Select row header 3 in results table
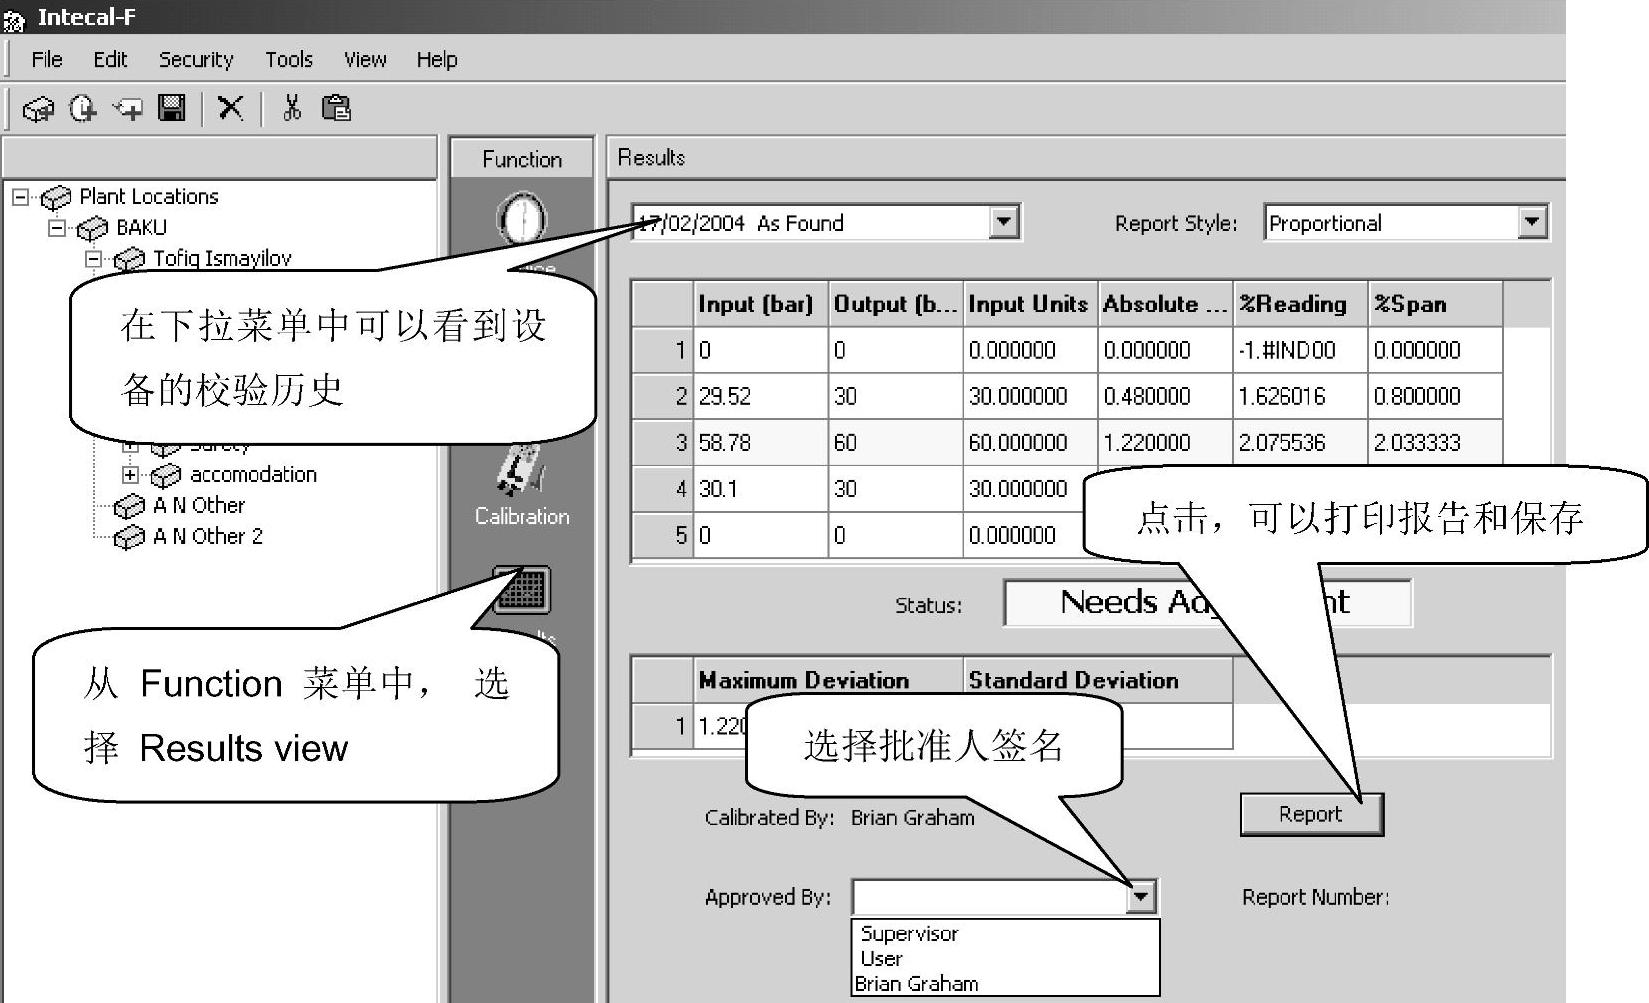The width and height of the screenshot is (1649, 1003). tap(663, 443)
